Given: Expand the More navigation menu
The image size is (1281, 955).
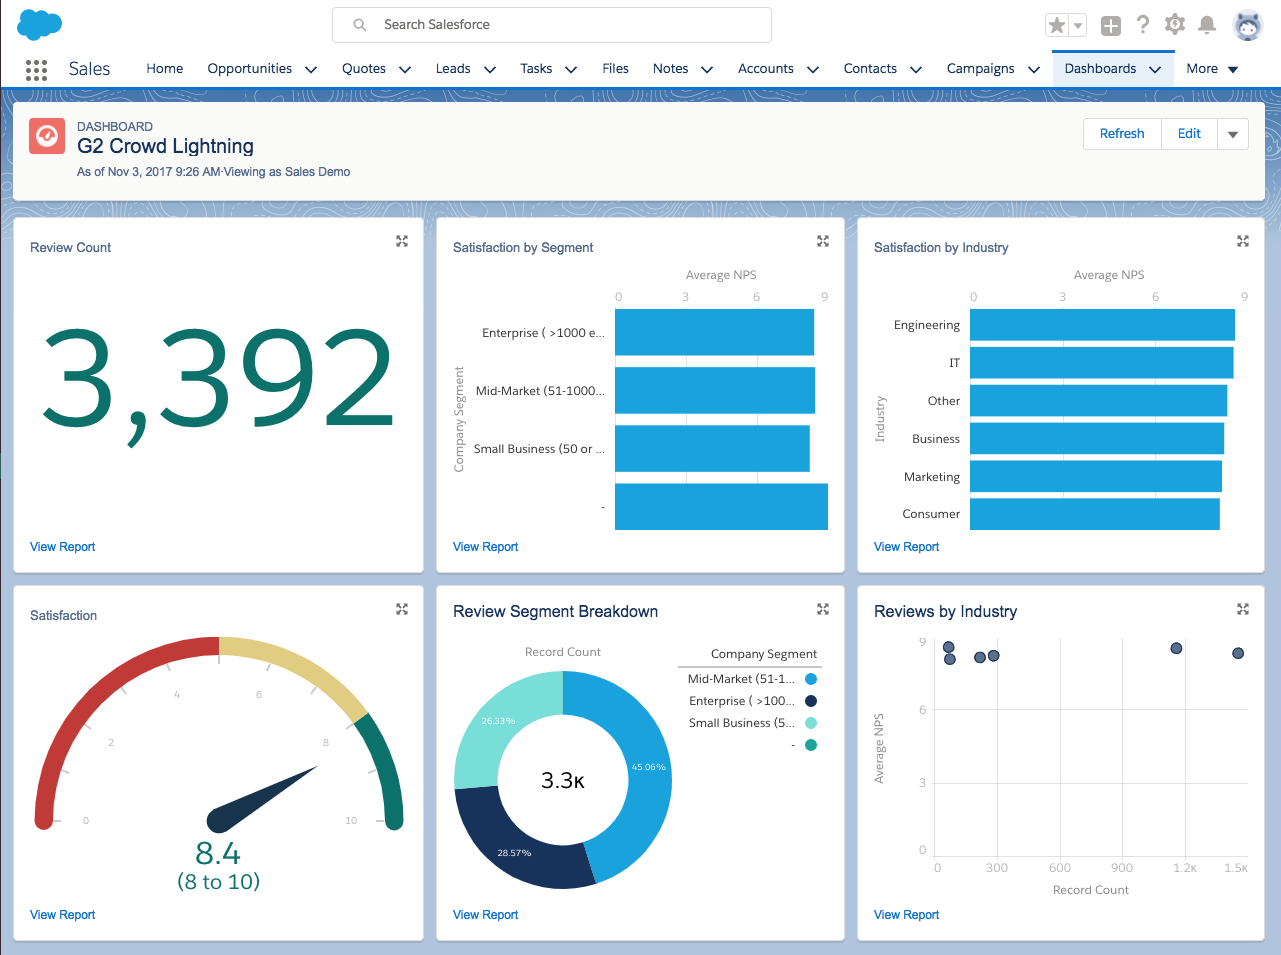Looking at the screenshot, I should click(x=1212, y=69).
